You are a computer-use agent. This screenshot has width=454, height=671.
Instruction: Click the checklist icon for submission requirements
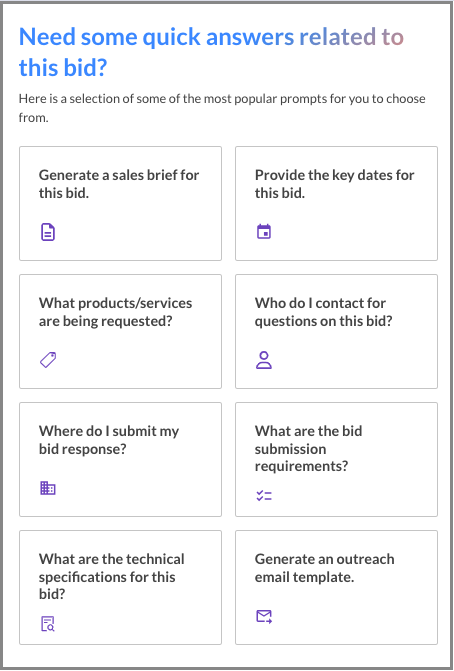click(x=264, y=496)
